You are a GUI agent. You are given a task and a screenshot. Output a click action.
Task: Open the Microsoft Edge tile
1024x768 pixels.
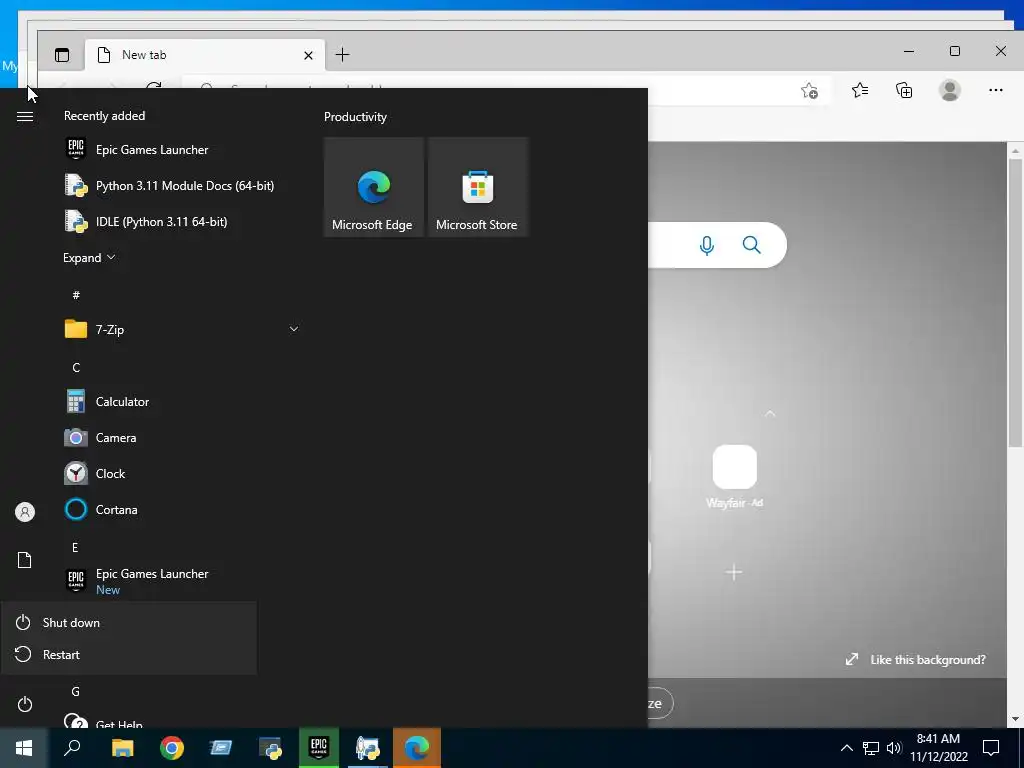tap(374, 187)
